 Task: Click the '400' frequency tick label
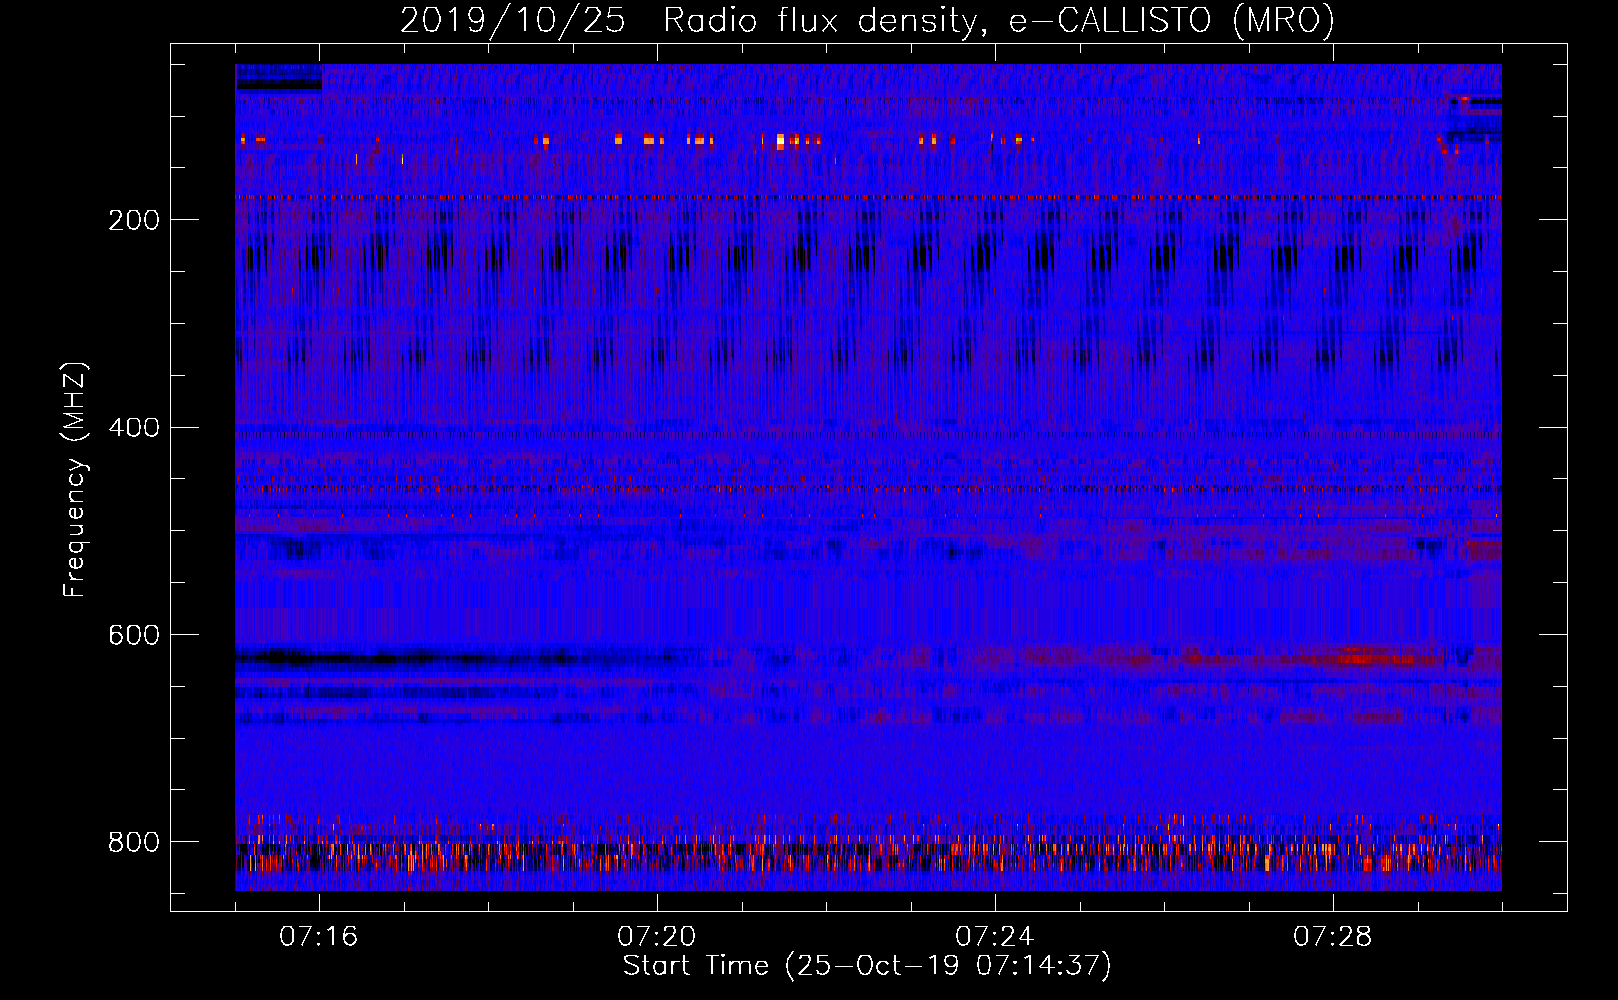coord(134,428)
